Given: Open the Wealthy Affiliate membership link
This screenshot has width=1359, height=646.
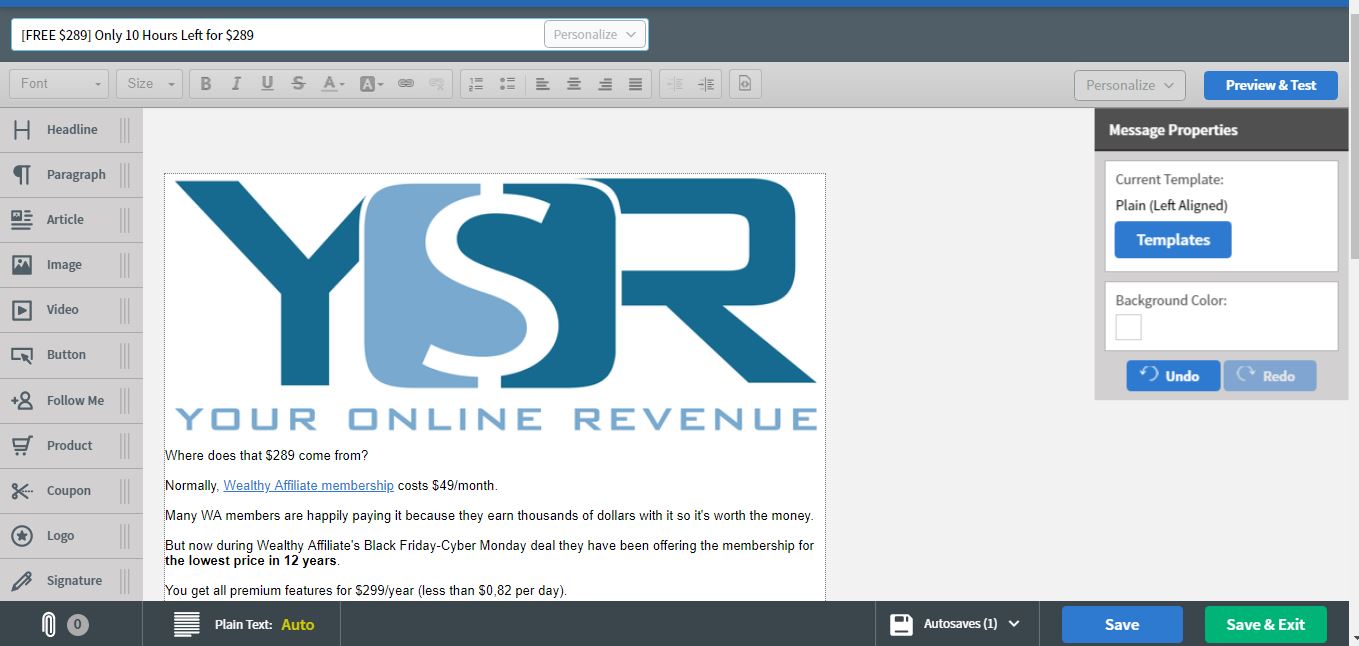Looking at the screenshot, I should coord(308,486).
